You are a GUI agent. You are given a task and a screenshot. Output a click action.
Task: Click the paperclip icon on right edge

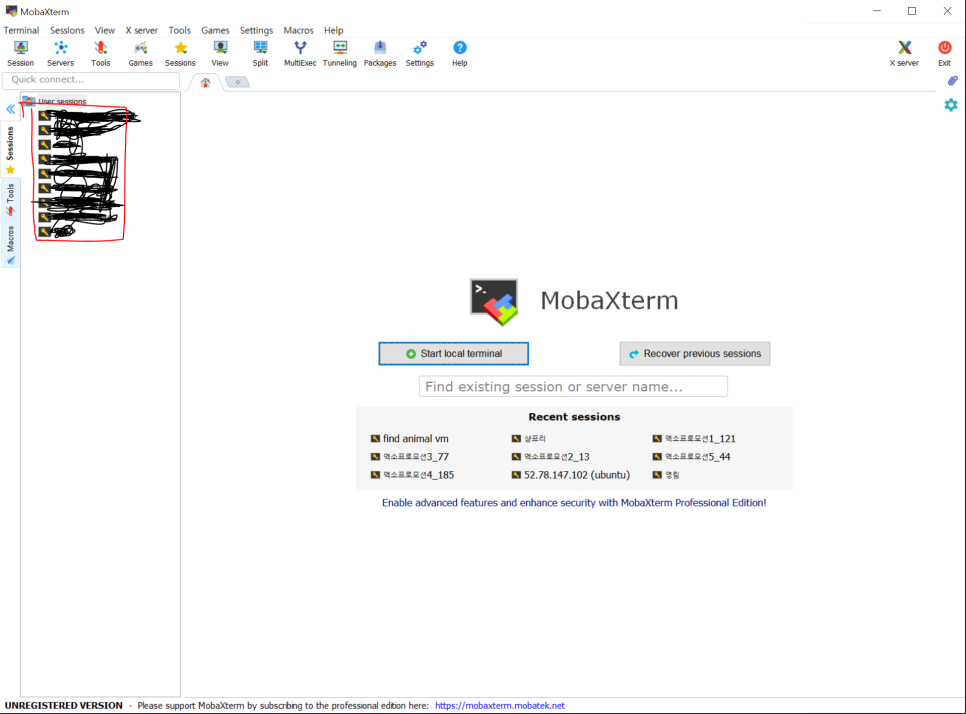[952, 81]
